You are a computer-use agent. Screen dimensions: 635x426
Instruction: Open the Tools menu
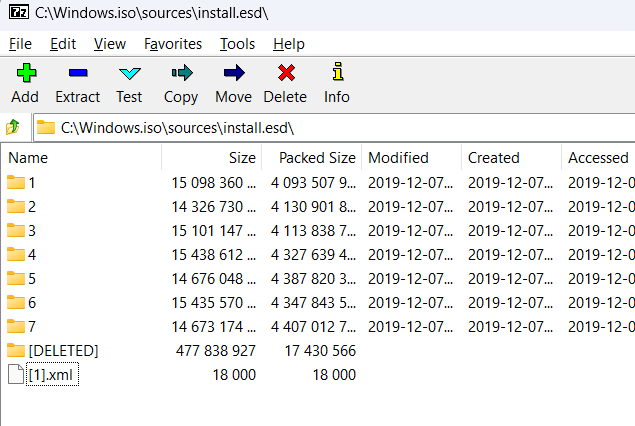click(237, 44)
